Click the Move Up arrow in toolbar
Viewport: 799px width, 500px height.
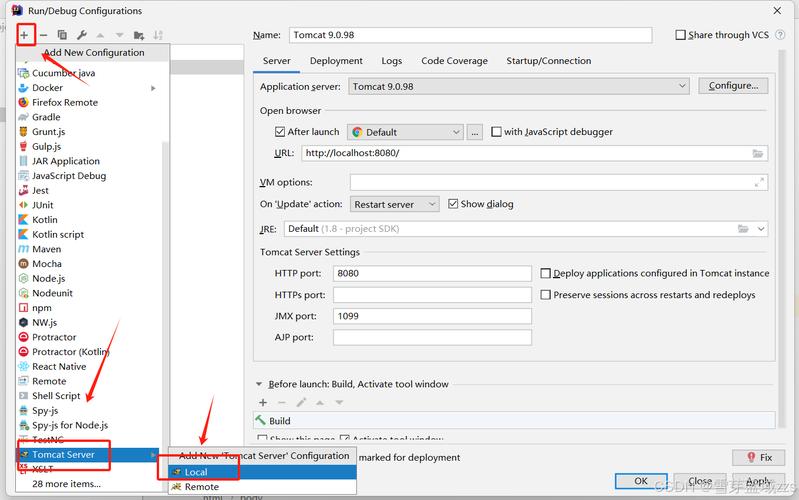(100, 35)
